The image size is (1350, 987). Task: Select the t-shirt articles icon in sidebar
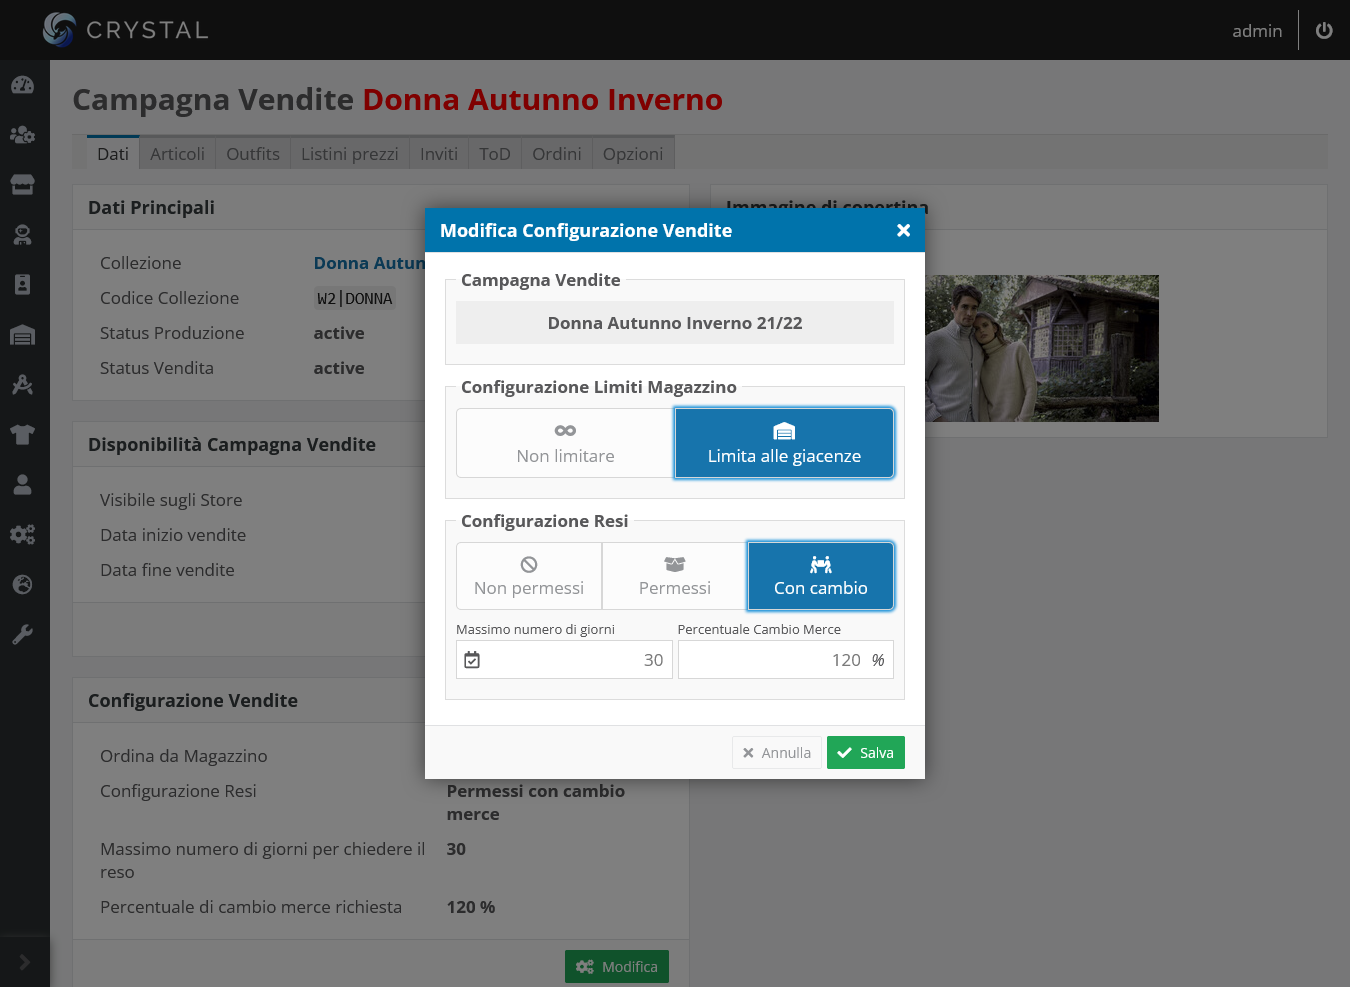pyautogui.click(x=23, y=435)
